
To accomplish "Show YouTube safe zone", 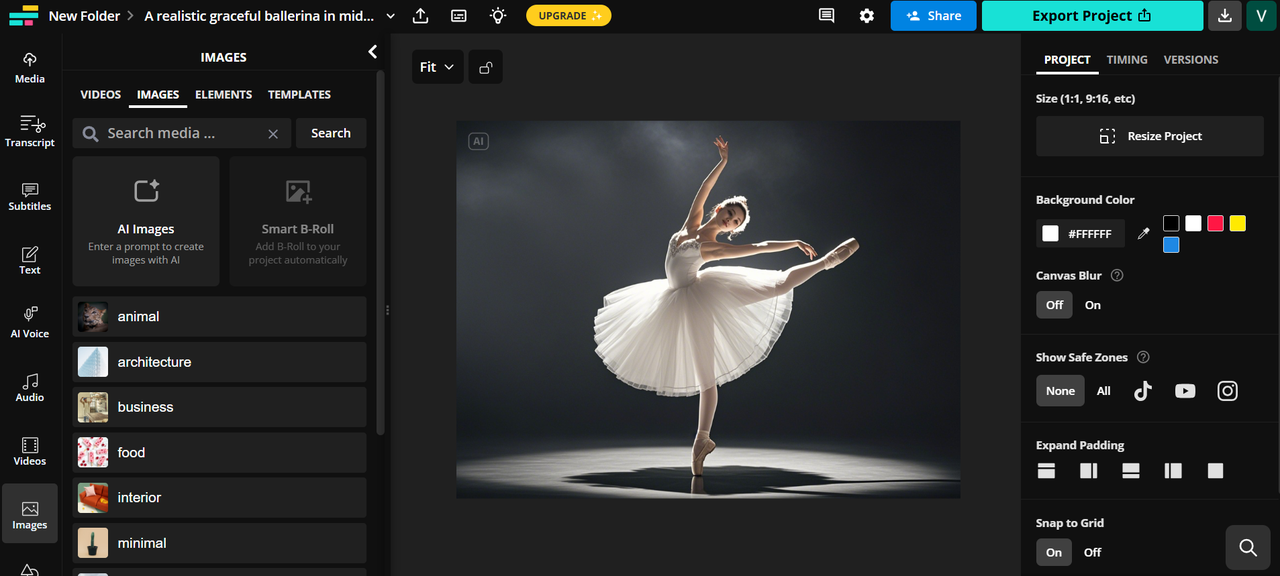I will click(1185, 391).
